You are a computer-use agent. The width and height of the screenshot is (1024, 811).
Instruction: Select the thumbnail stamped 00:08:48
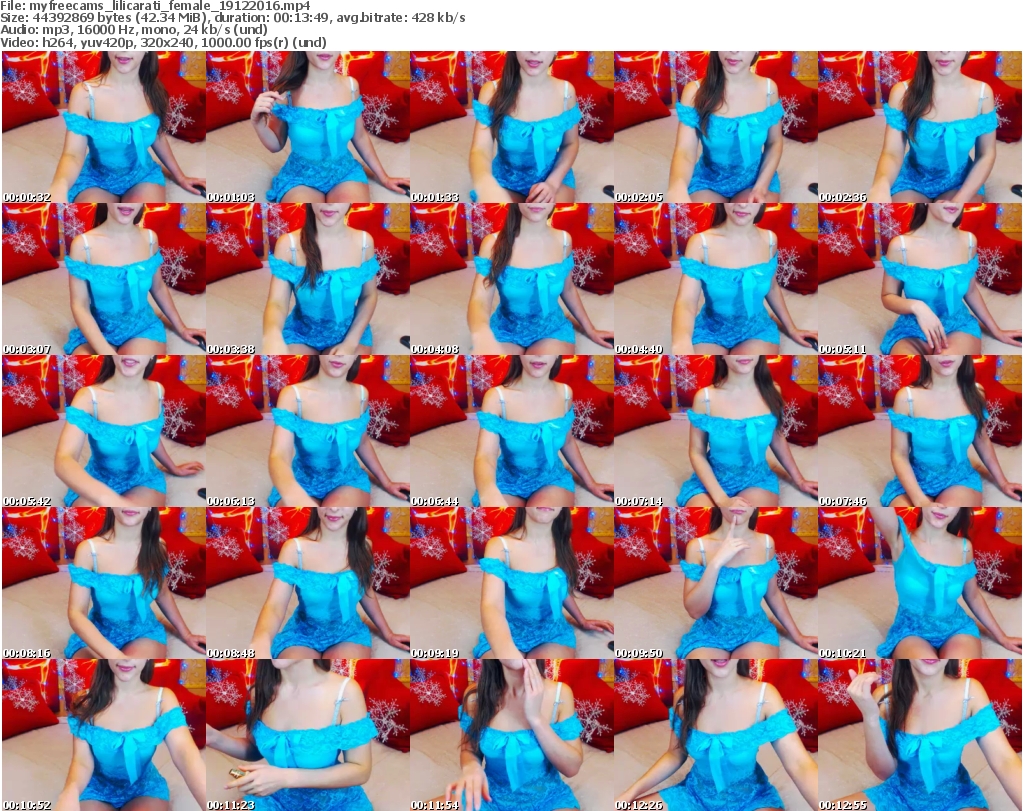(x=308, y=583)
